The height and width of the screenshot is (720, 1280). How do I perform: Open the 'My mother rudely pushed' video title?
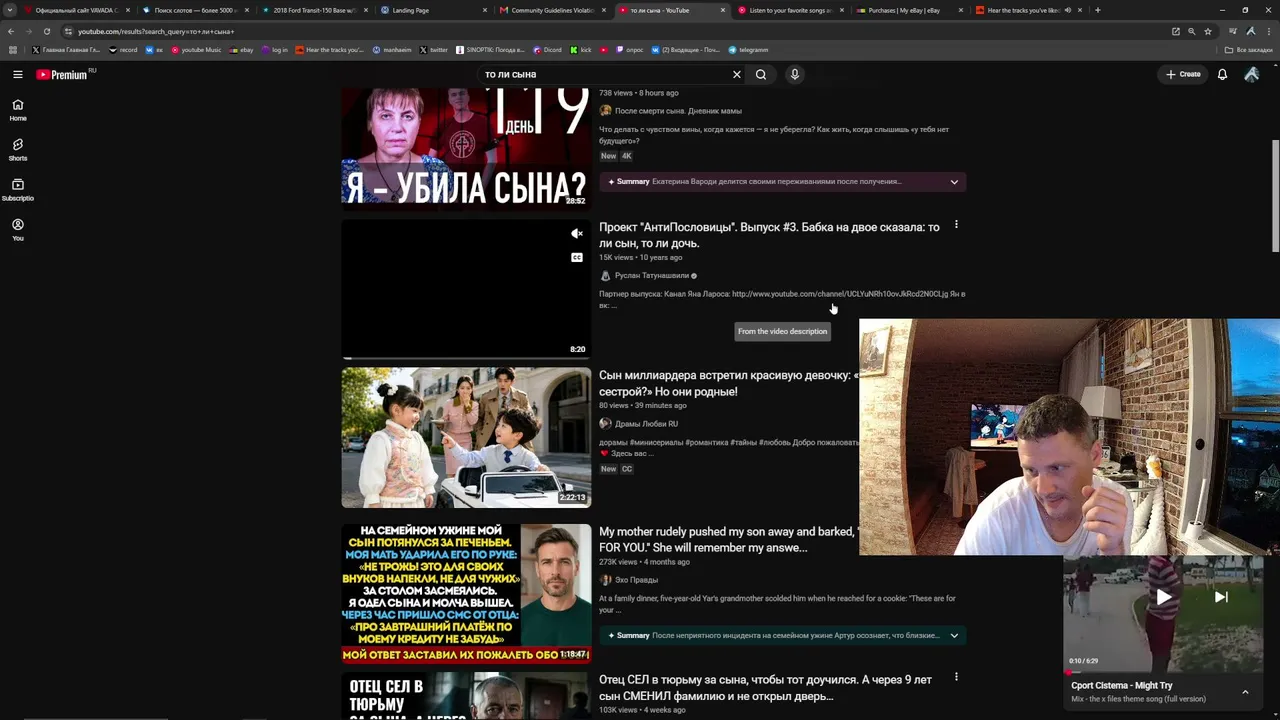727,540
